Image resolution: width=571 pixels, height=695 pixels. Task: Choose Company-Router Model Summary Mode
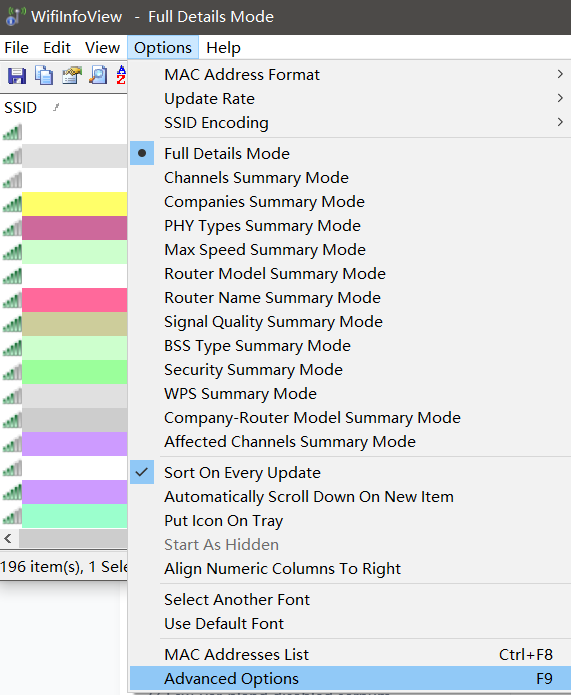(350, 417)
